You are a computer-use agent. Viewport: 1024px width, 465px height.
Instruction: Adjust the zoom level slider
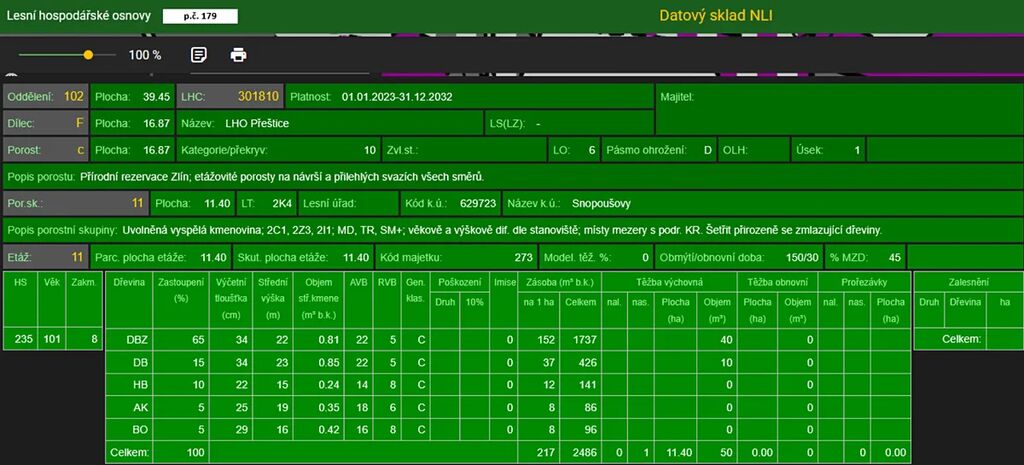click(x=88, y=55)
